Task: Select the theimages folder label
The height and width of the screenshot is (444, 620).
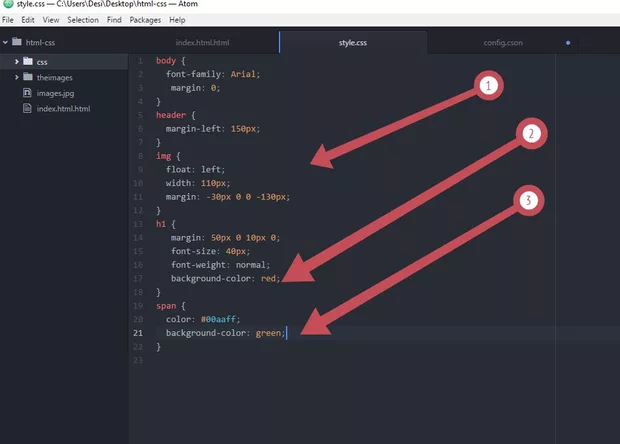Action: tap(55, 77)
